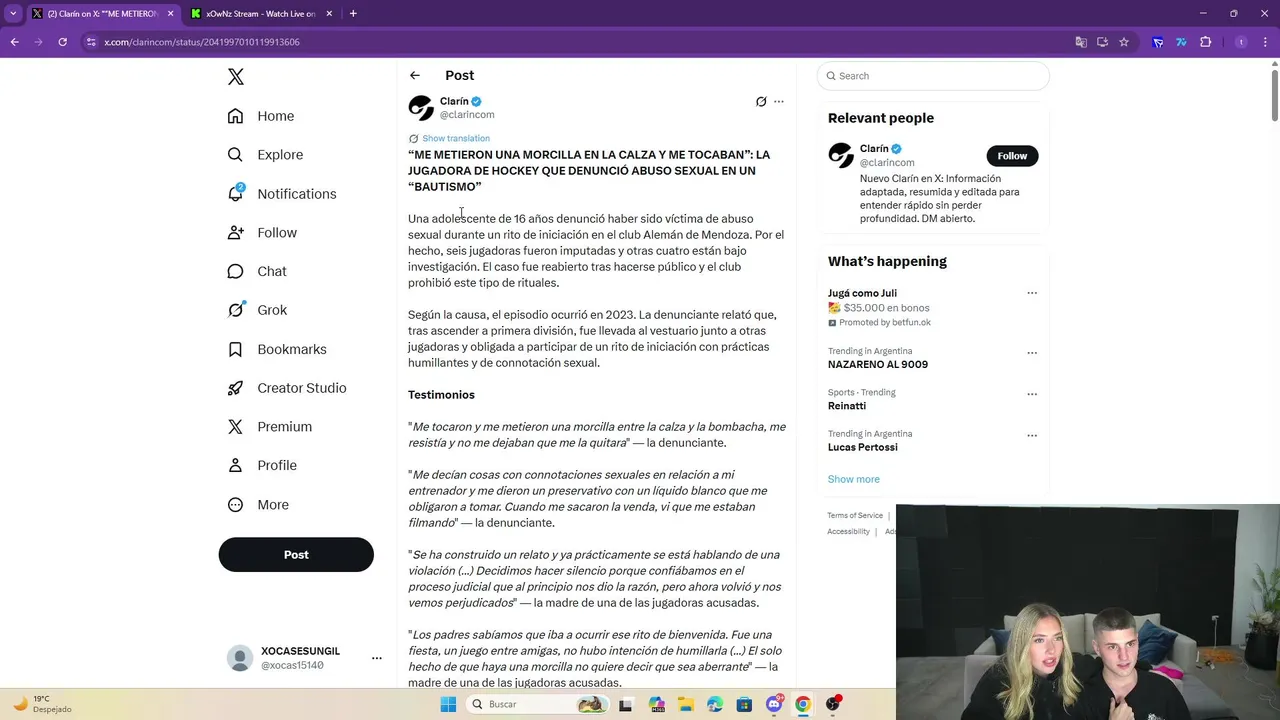
Task: Open the post's three-dot options menu
Action: (x=779, y=102)
